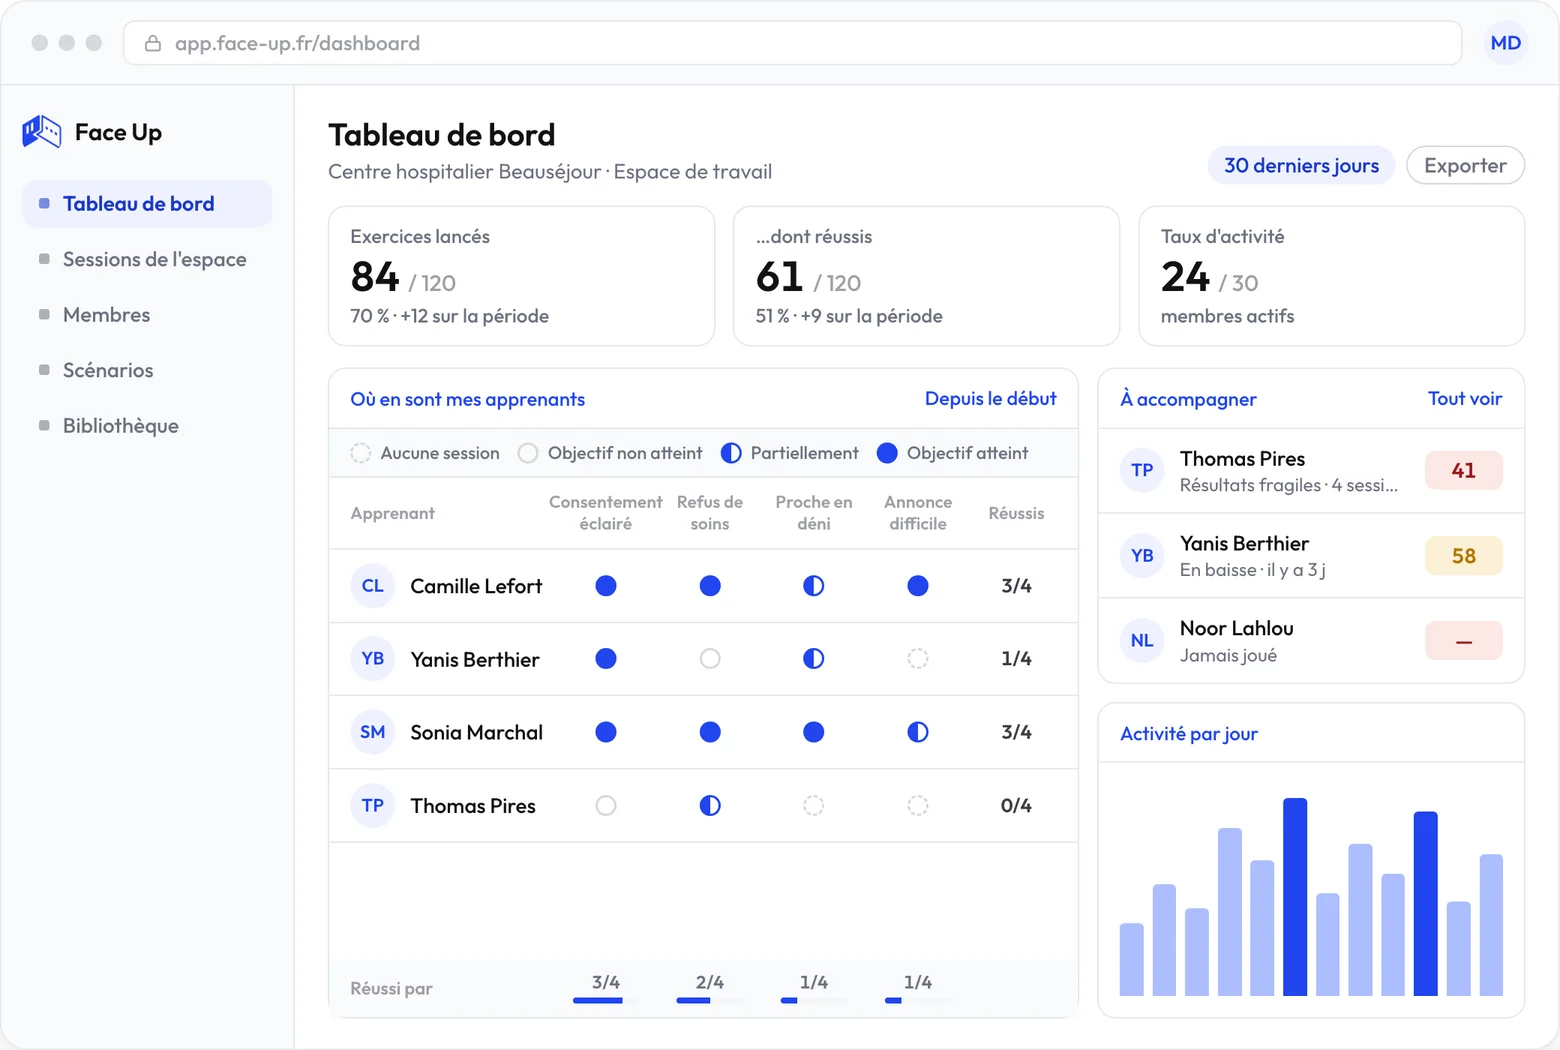
Task: Click the address bar URL field
Action: coord(792,43)
